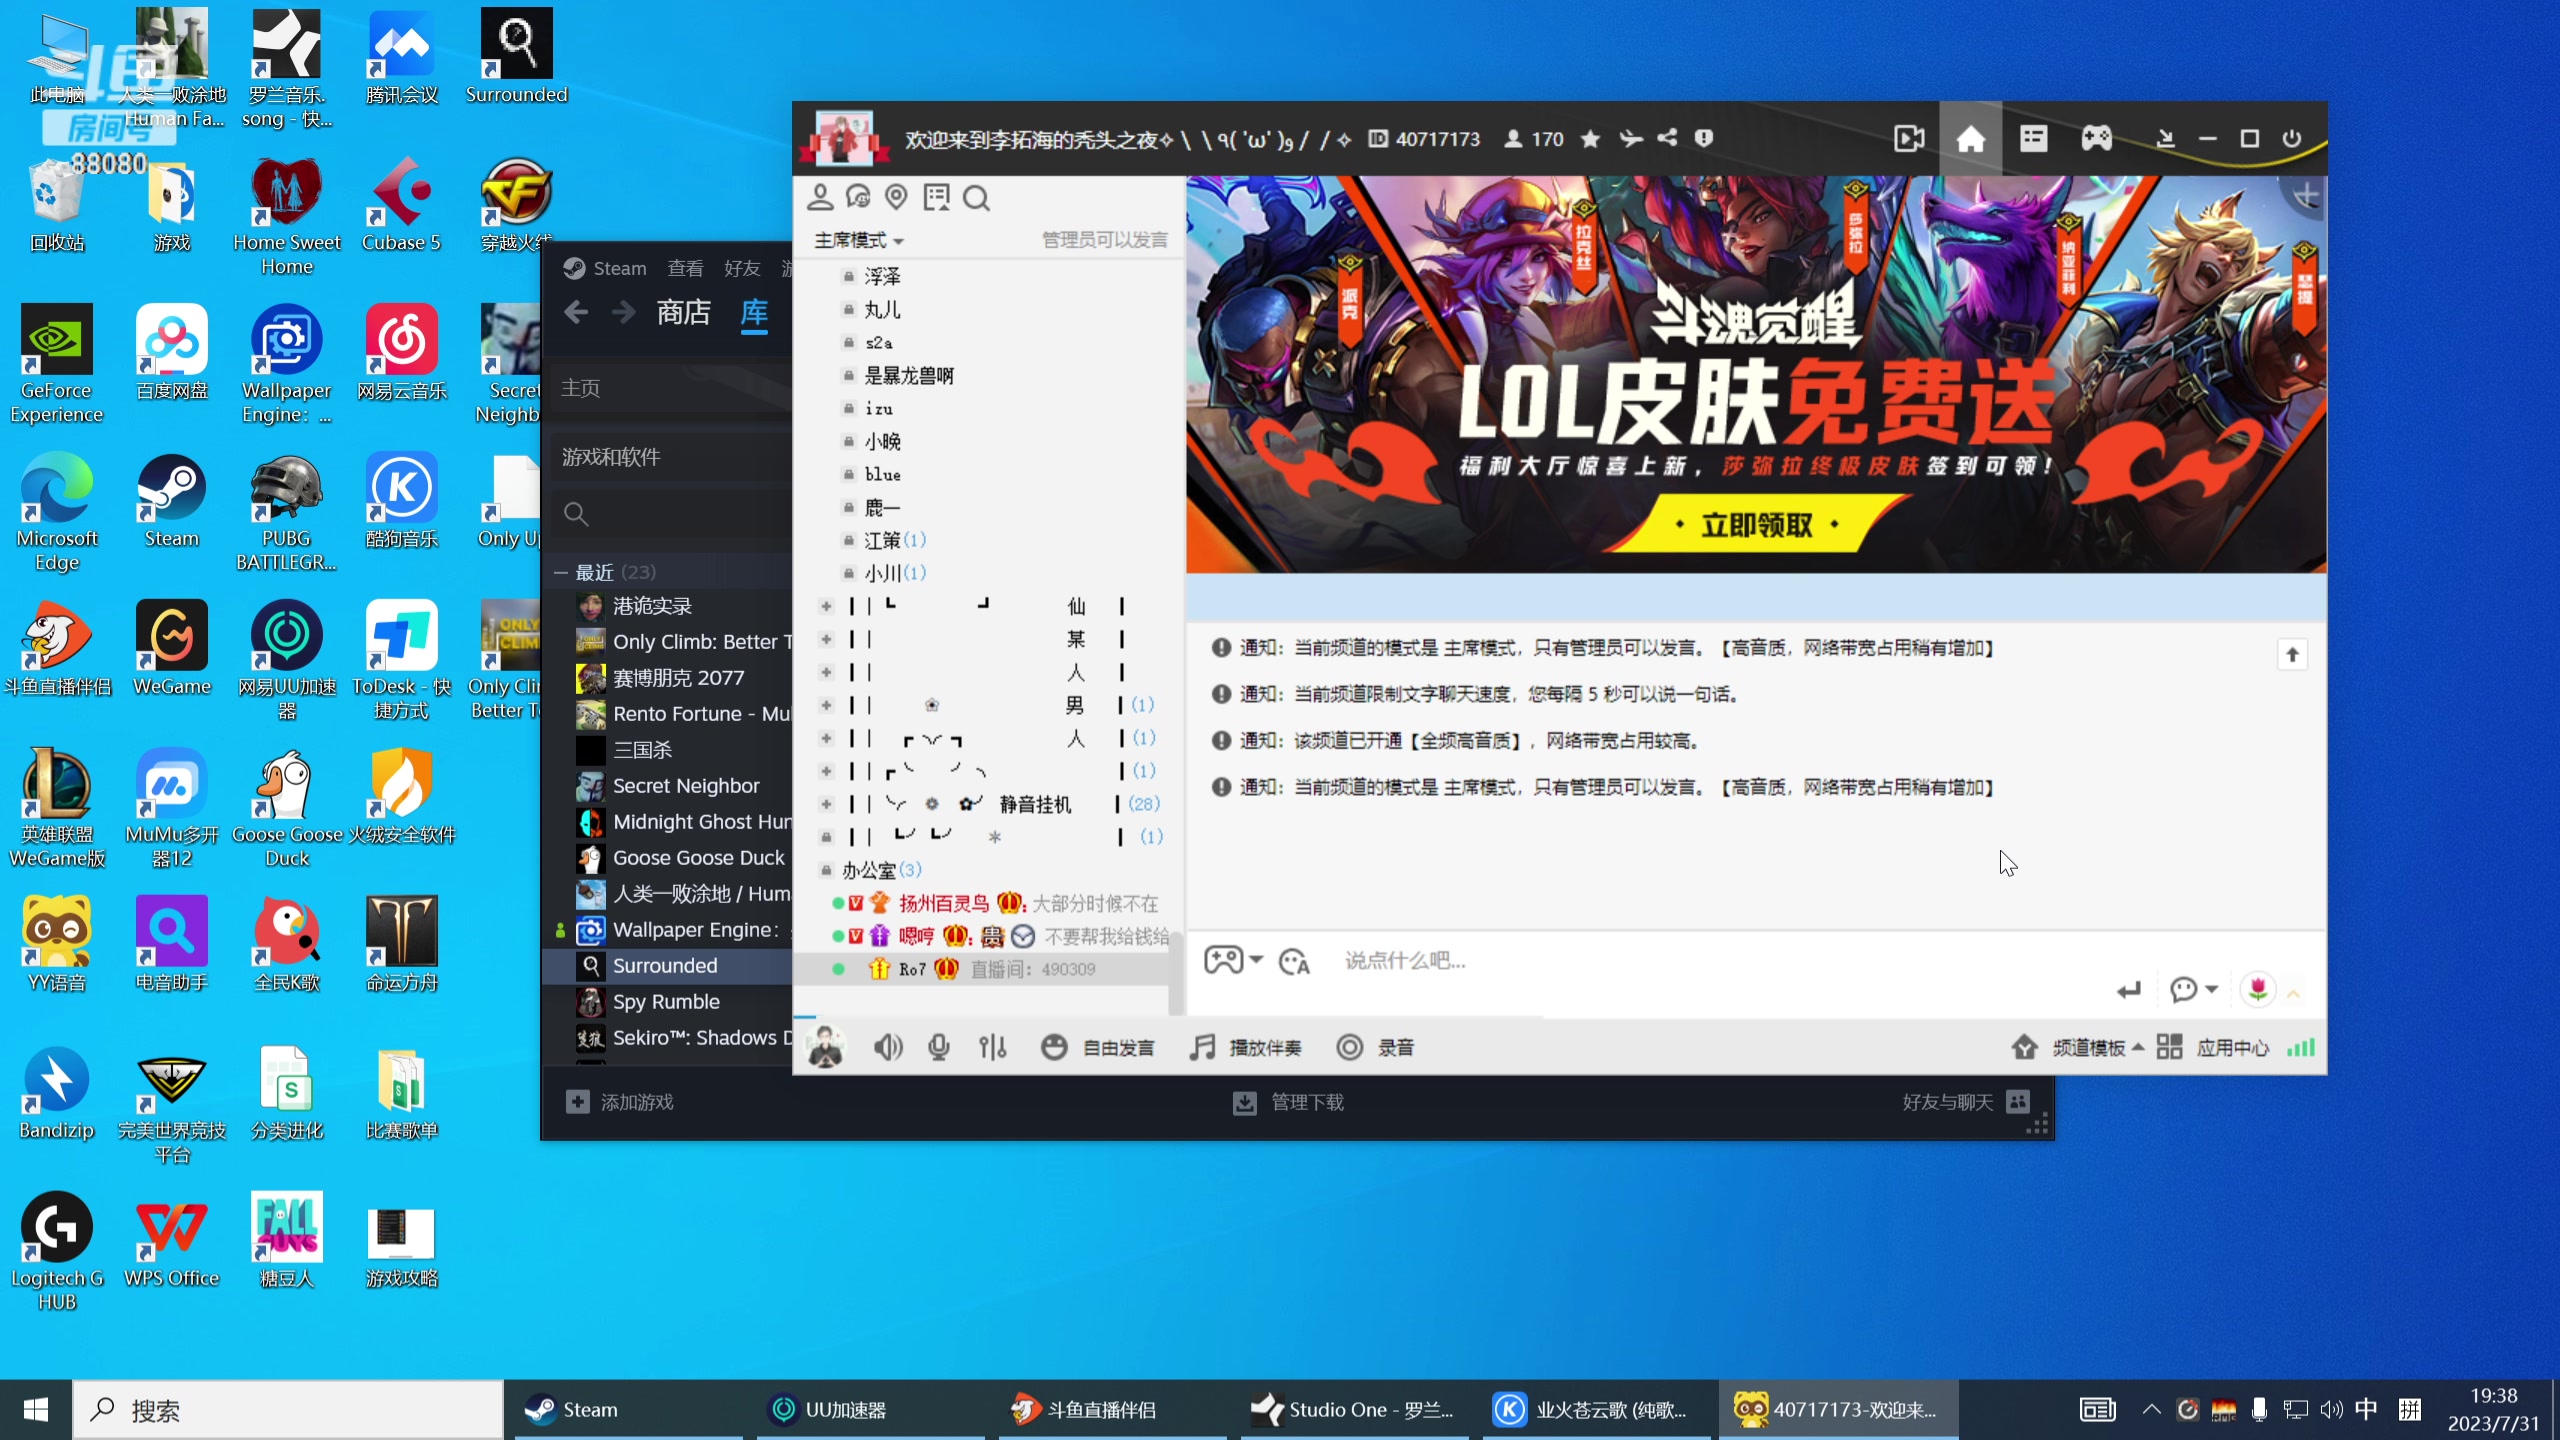2560x1440 pixels.
Task: Start recording with the 录音 icon
Action: coord(1350,1047)
